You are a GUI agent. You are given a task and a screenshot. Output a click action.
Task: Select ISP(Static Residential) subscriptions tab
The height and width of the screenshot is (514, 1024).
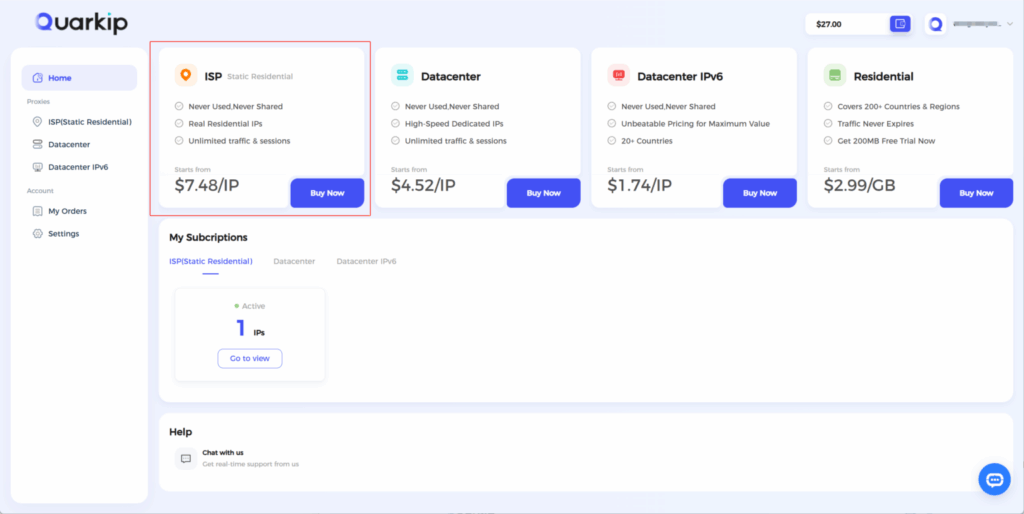[211, 261]
